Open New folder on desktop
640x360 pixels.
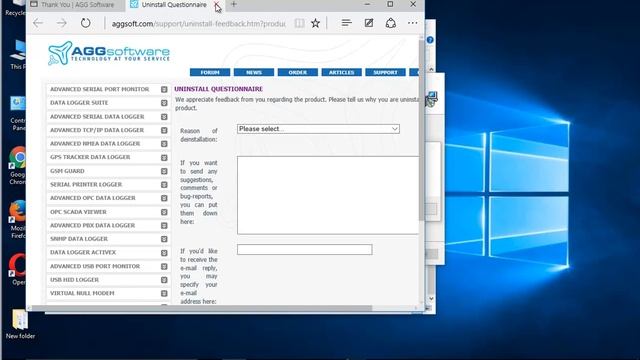point(20,324)
